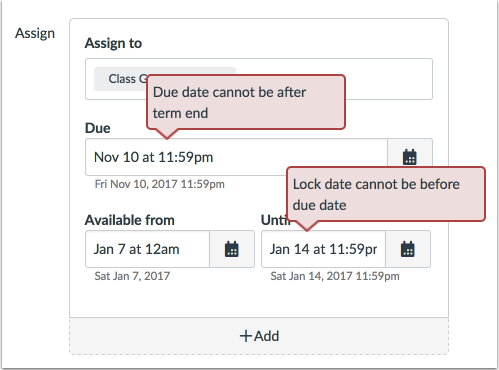Open the Available from calendar picker
499x370 pixels.
tap(232, 249)
